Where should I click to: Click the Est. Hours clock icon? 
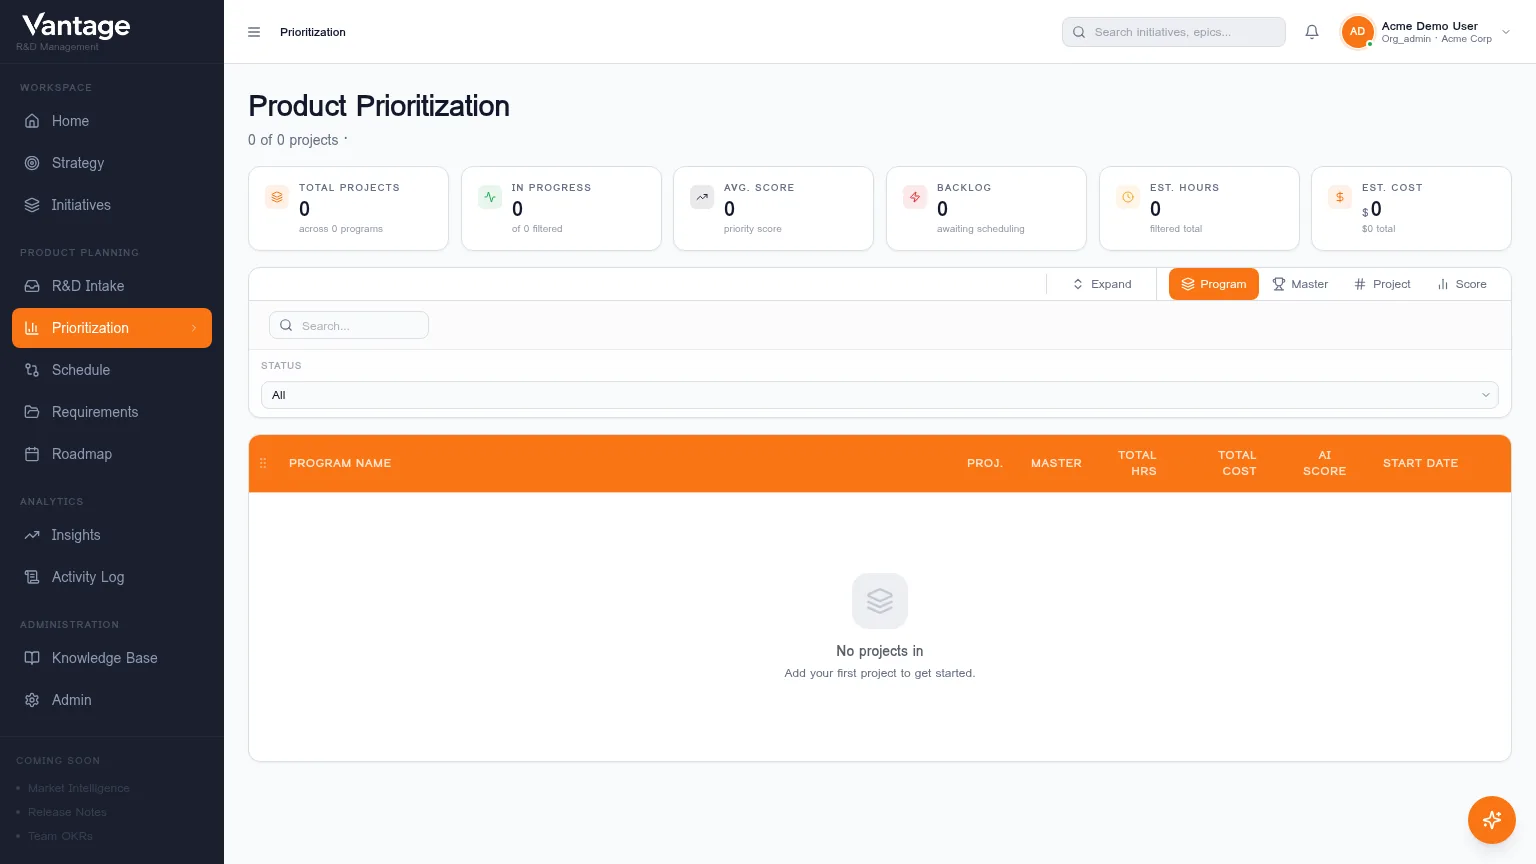[x=1128, y=197]
